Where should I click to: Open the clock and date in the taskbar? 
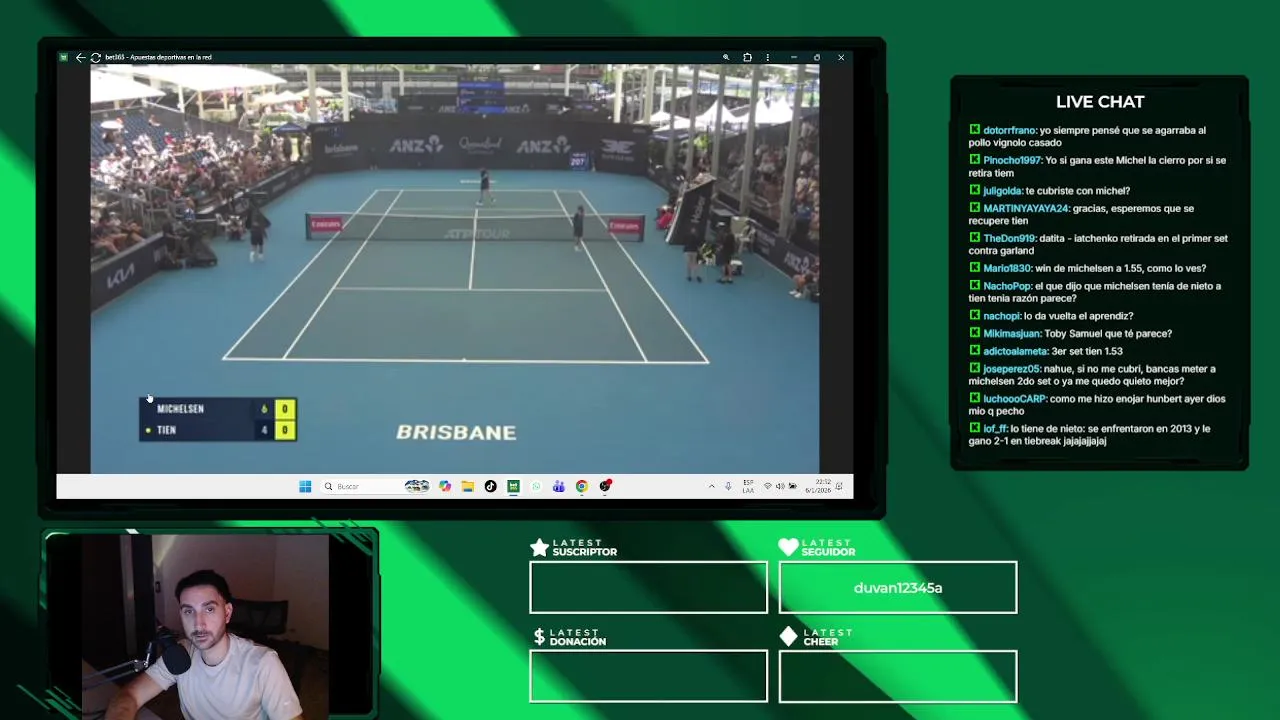pyautogui.click(x=817, y=487)
